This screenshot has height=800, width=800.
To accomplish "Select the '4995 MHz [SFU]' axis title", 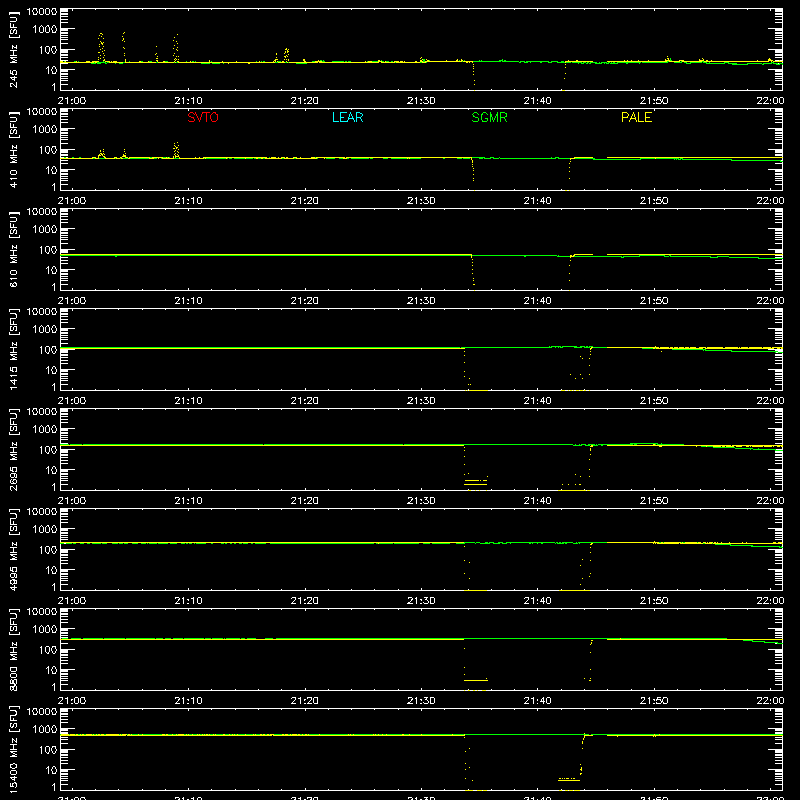I will coord(14,549).
